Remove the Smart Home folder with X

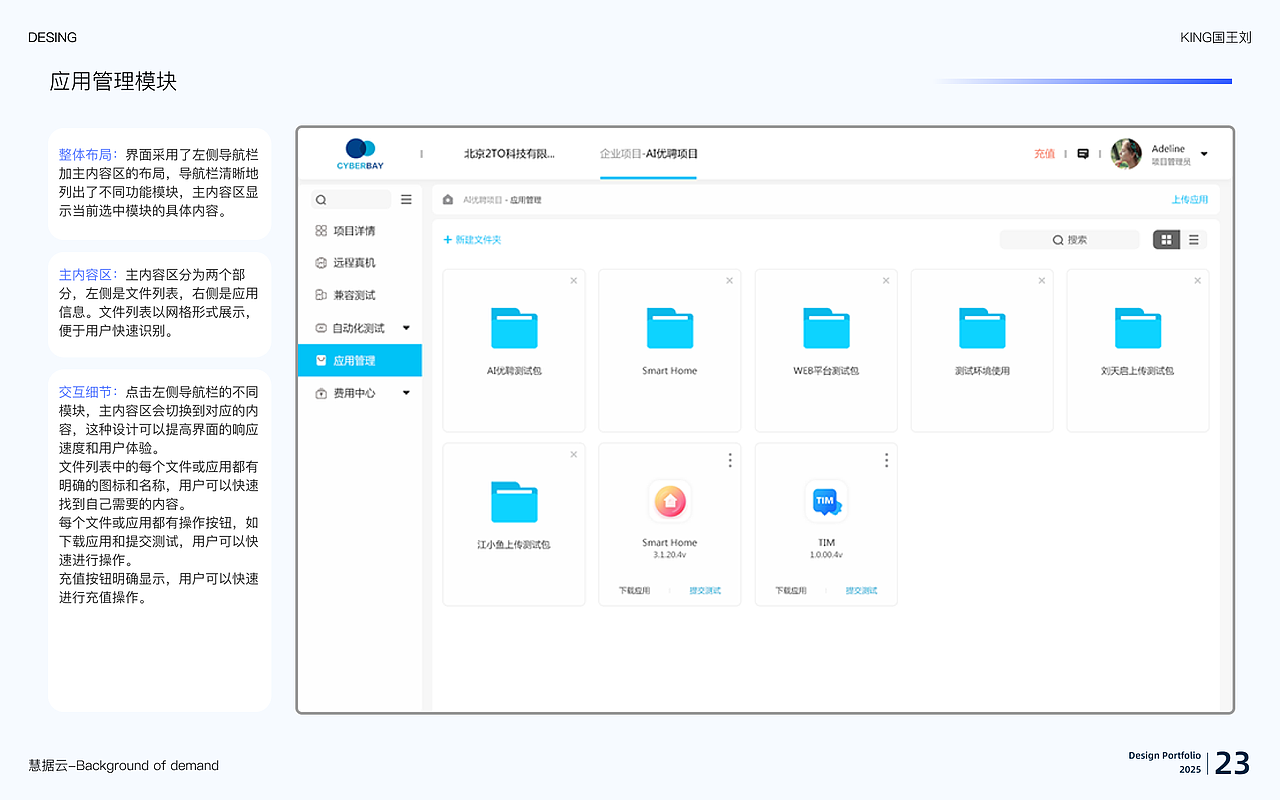tap(730, 281)
